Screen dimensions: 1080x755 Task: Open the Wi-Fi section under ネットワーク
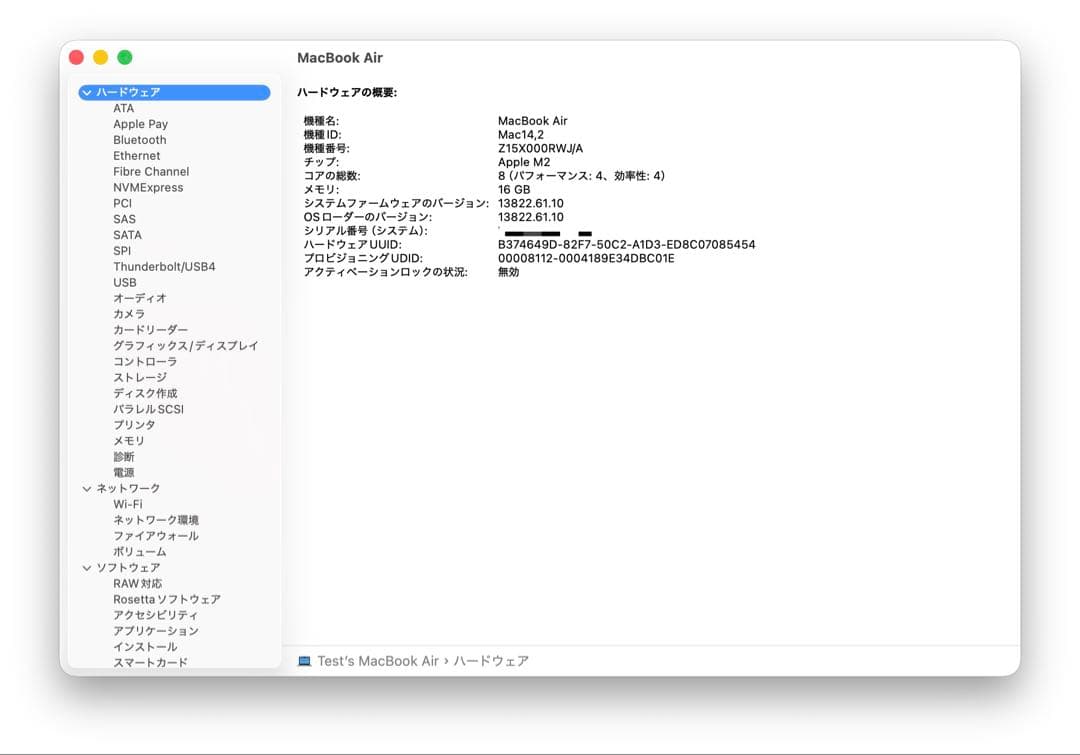point(128,503)
